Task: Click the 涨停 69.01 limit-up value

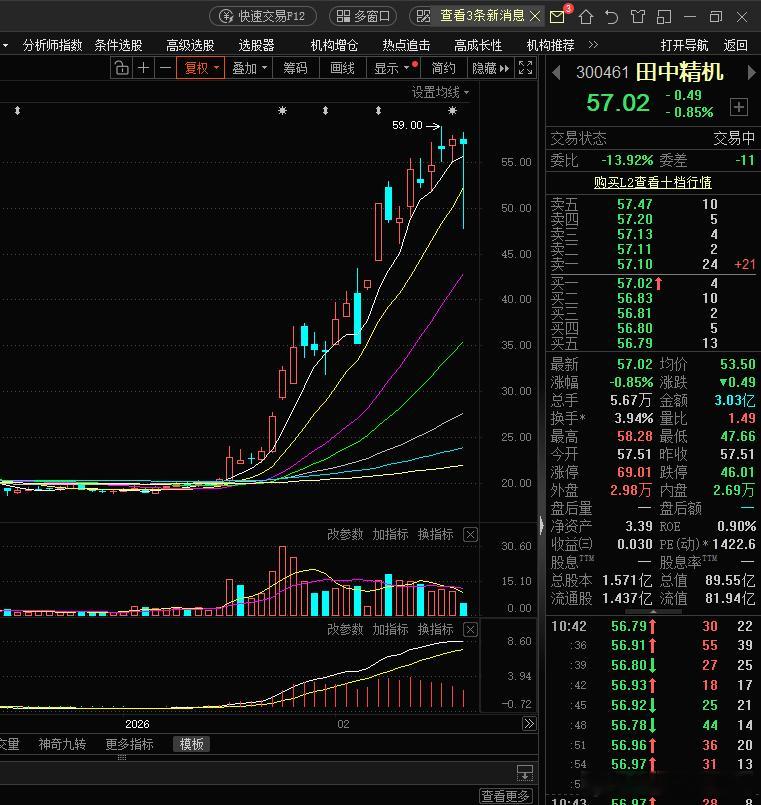Action: click(635, 472)
